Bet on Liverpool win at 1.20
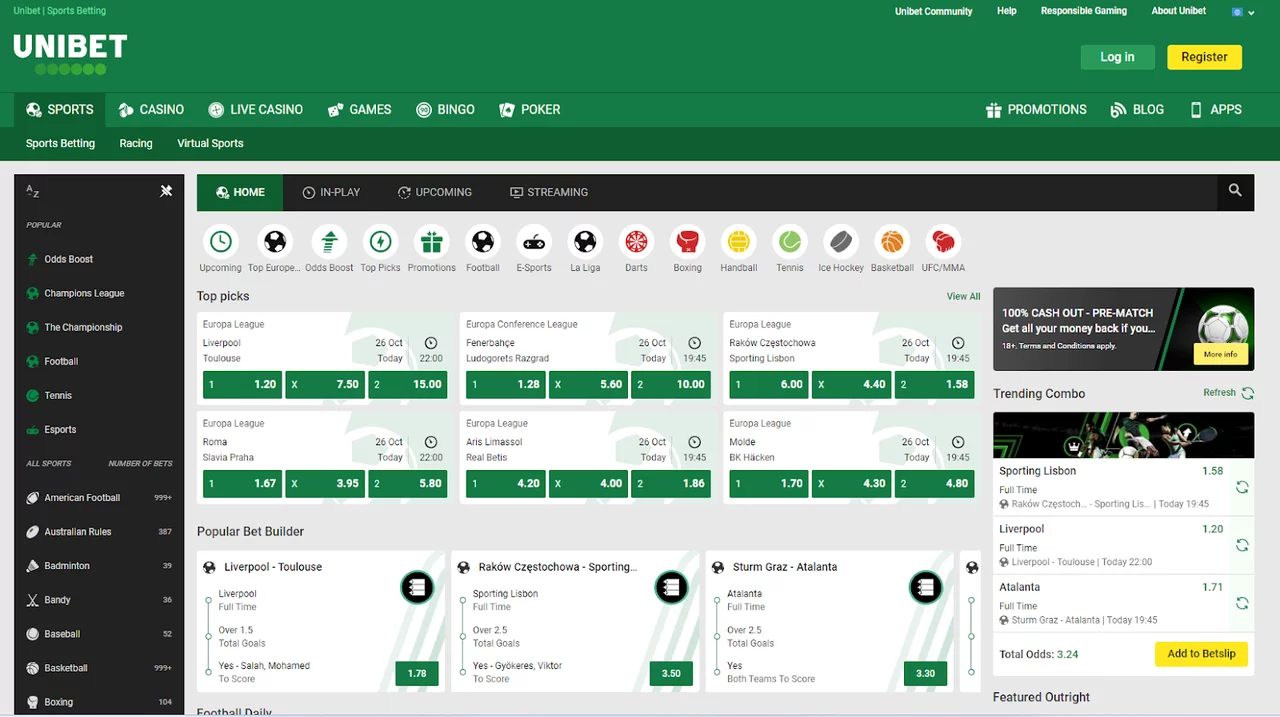1280x717 pixels. pos(242,384)
